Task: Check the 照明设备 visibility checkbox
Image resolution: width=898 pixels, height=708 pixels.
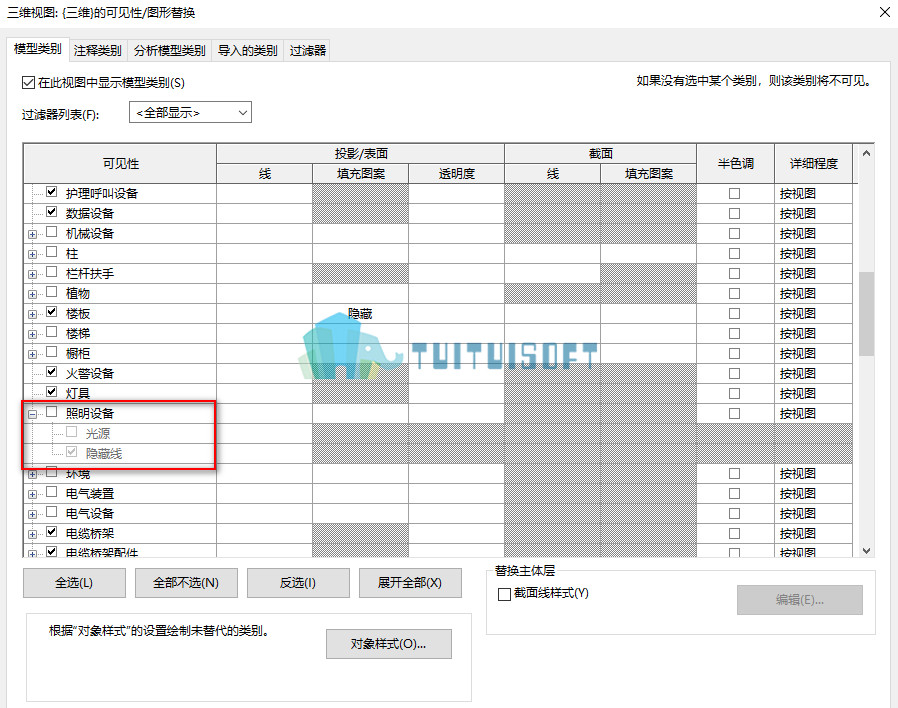Action: pyautogui.click(x=52, y=412)
